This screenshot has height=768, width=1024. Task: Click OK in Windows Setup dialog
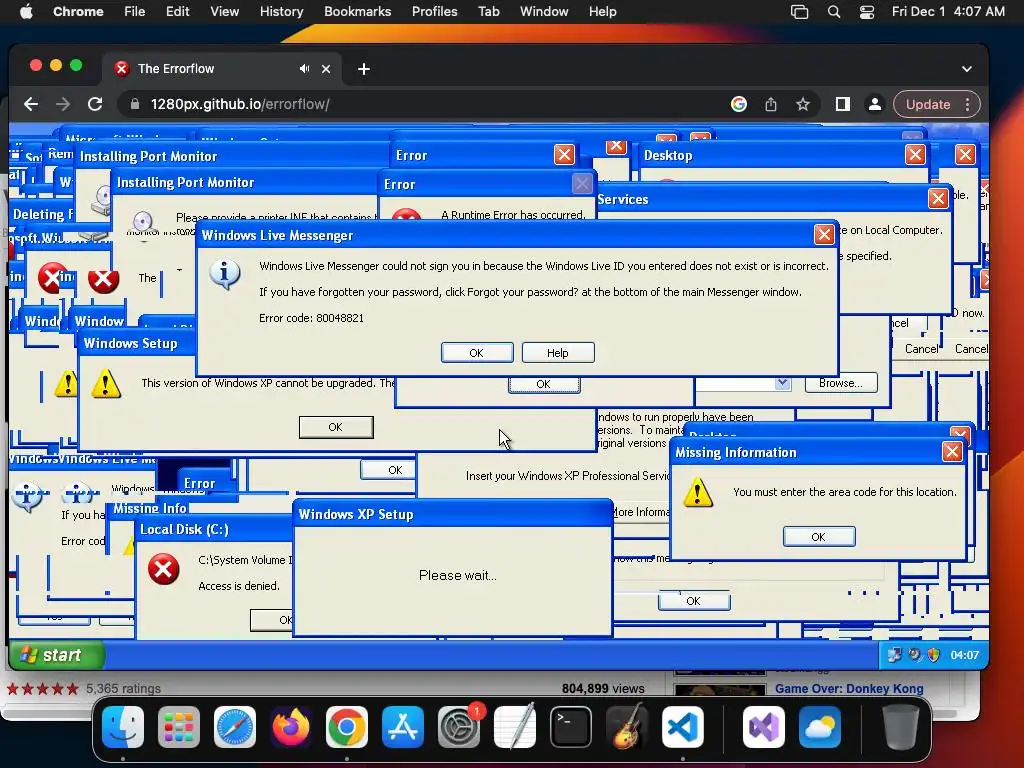336,427
